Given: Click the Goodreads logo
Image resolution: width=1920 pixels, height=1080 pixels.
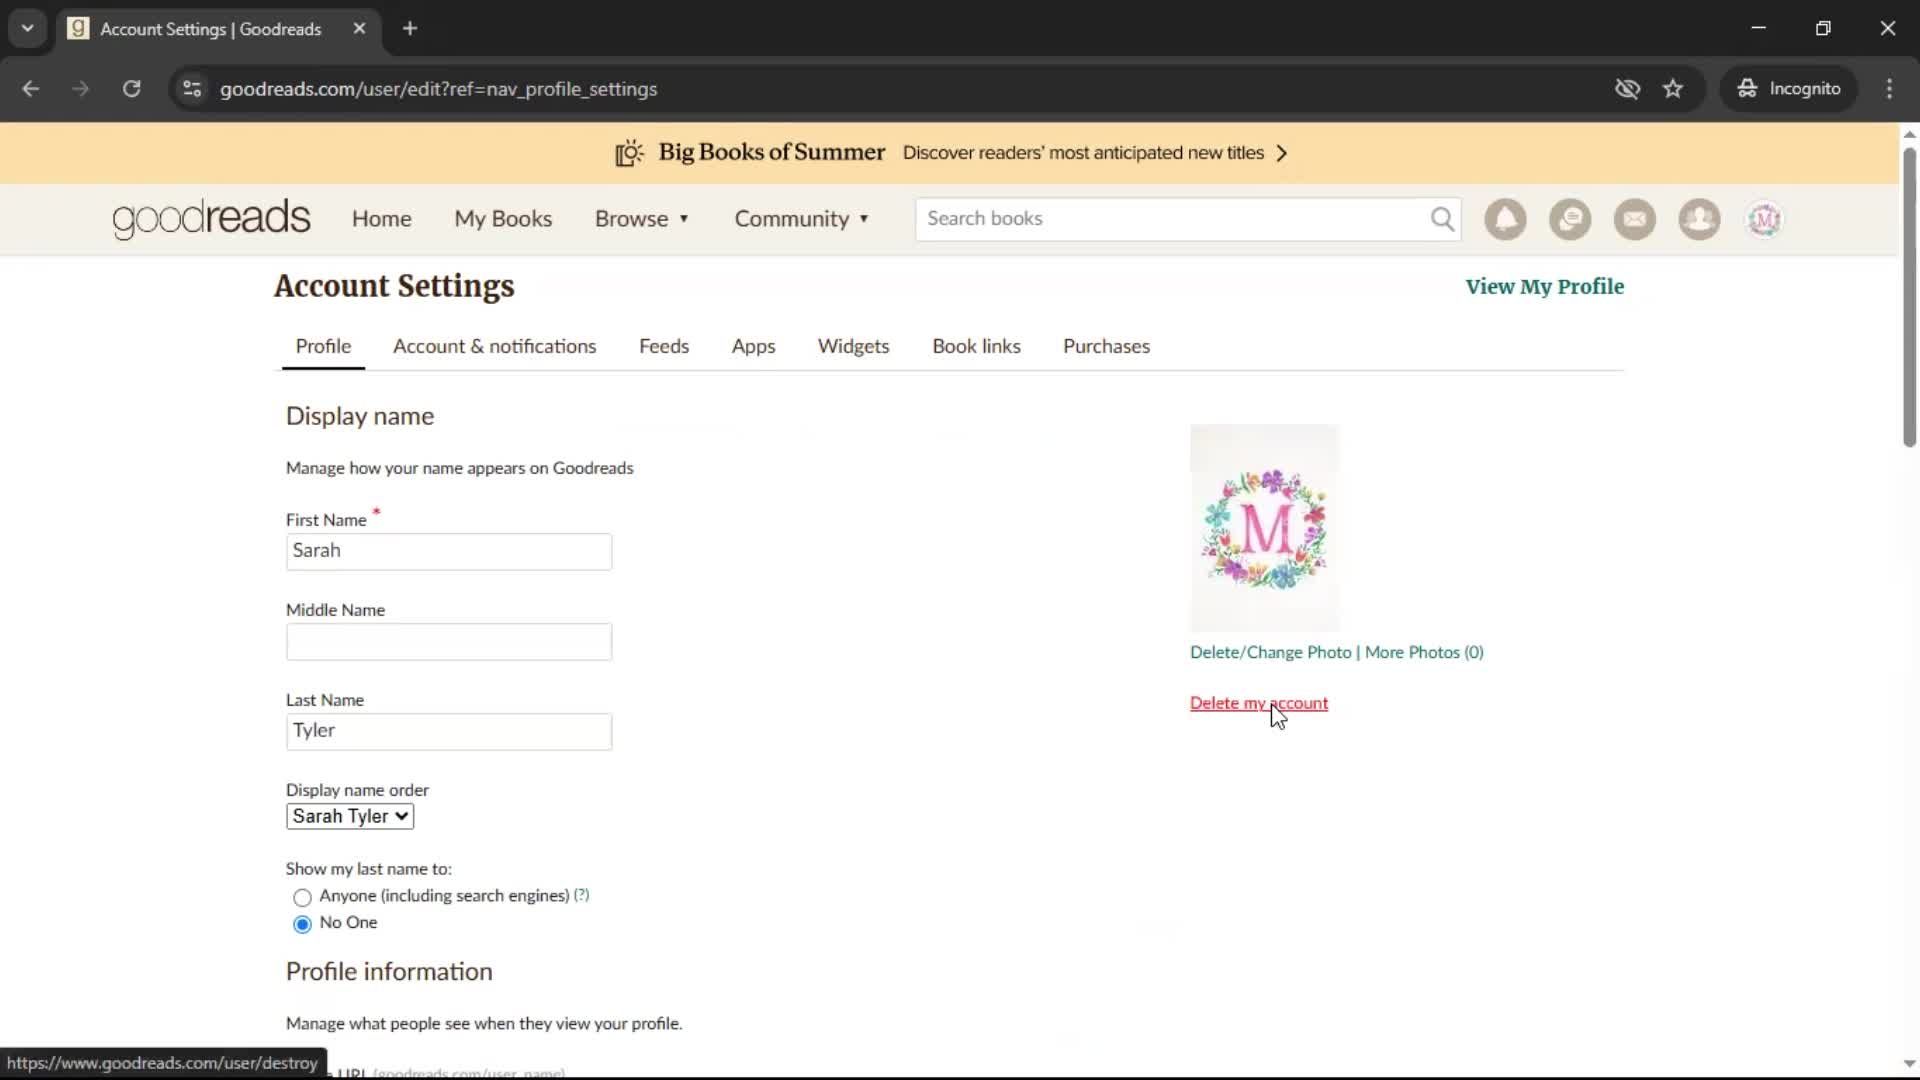Looking at the screenshot, I should 211,219.
